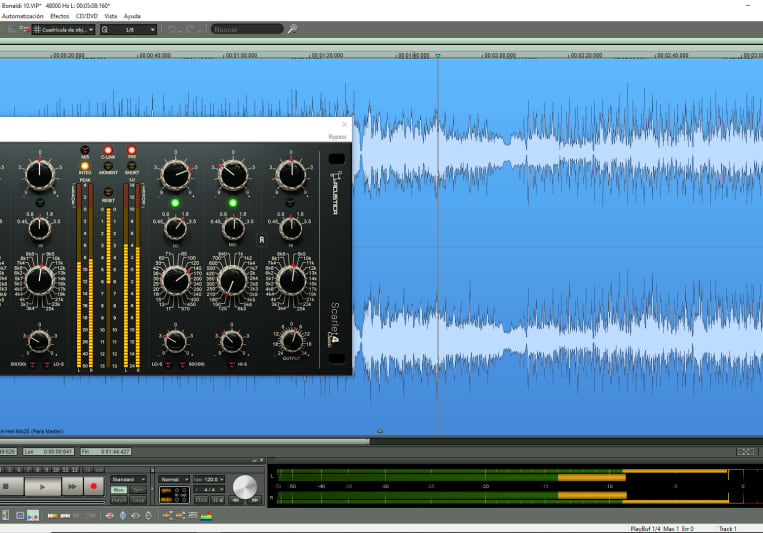Click the Play transport button
The width and height of the screenshot is (763, 533).
point(43,486)
